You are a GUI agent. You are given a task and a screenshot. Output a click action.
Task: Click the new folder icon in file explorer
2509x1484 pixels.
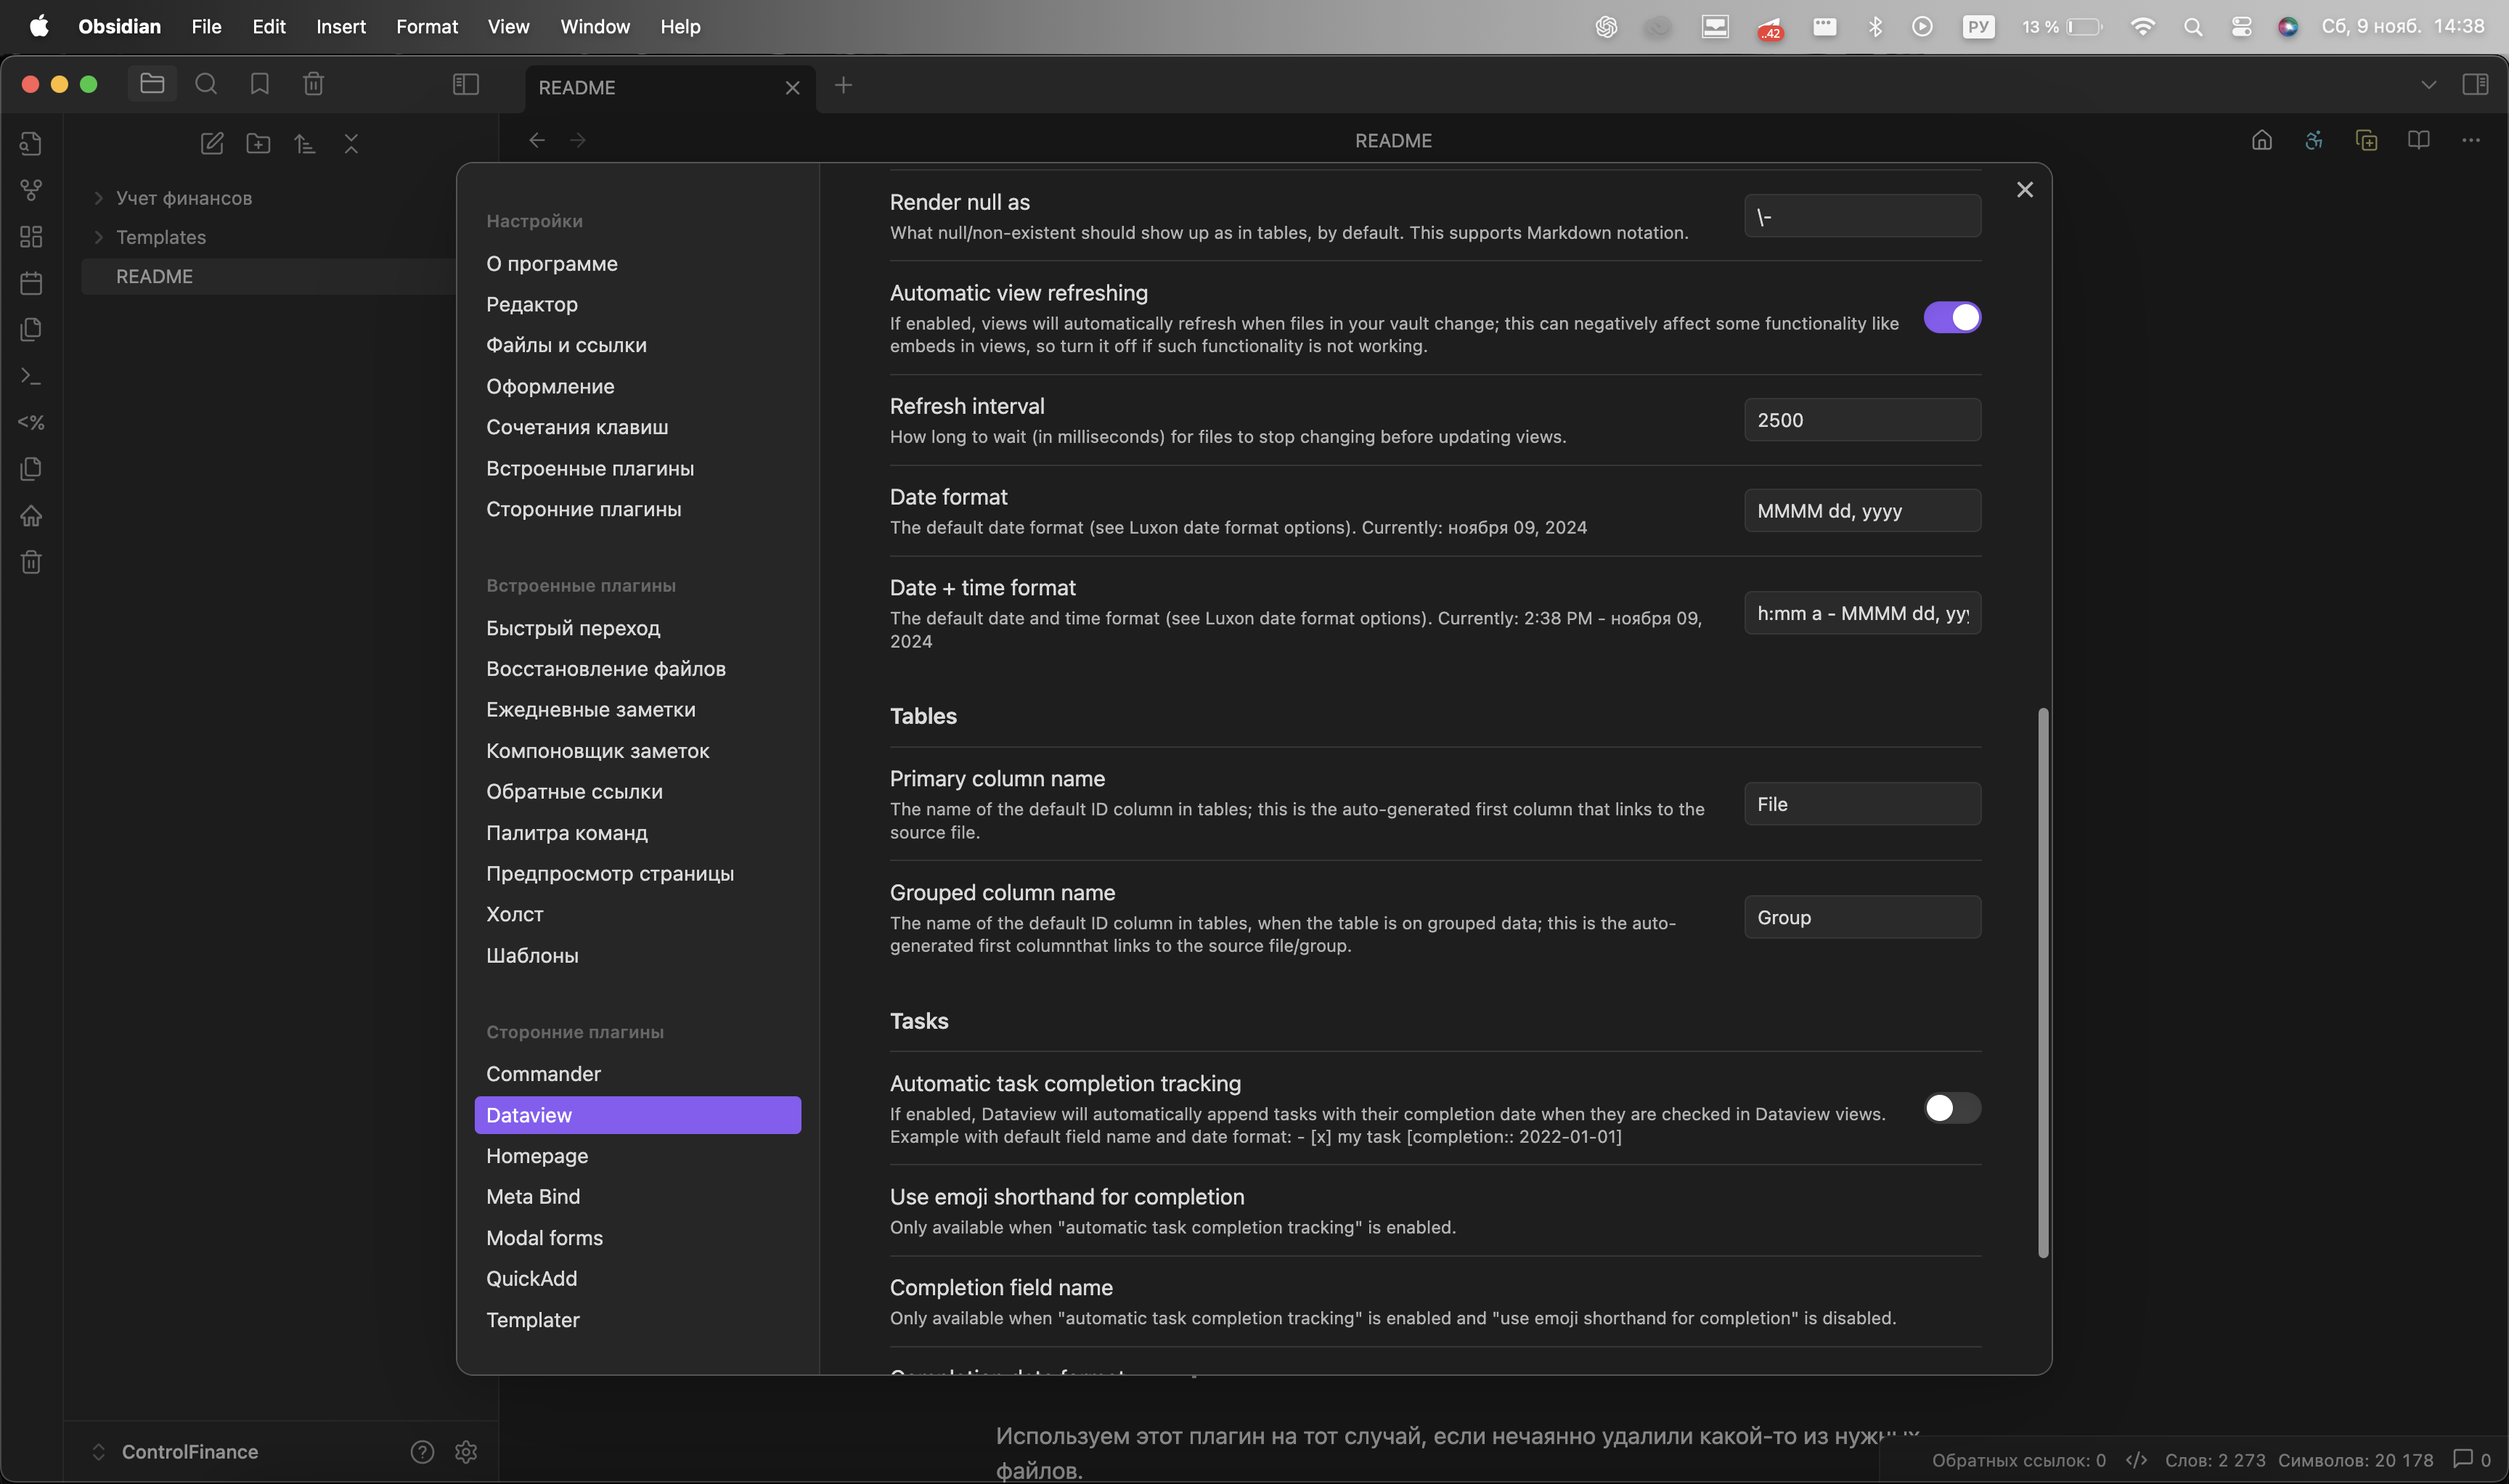258,144
